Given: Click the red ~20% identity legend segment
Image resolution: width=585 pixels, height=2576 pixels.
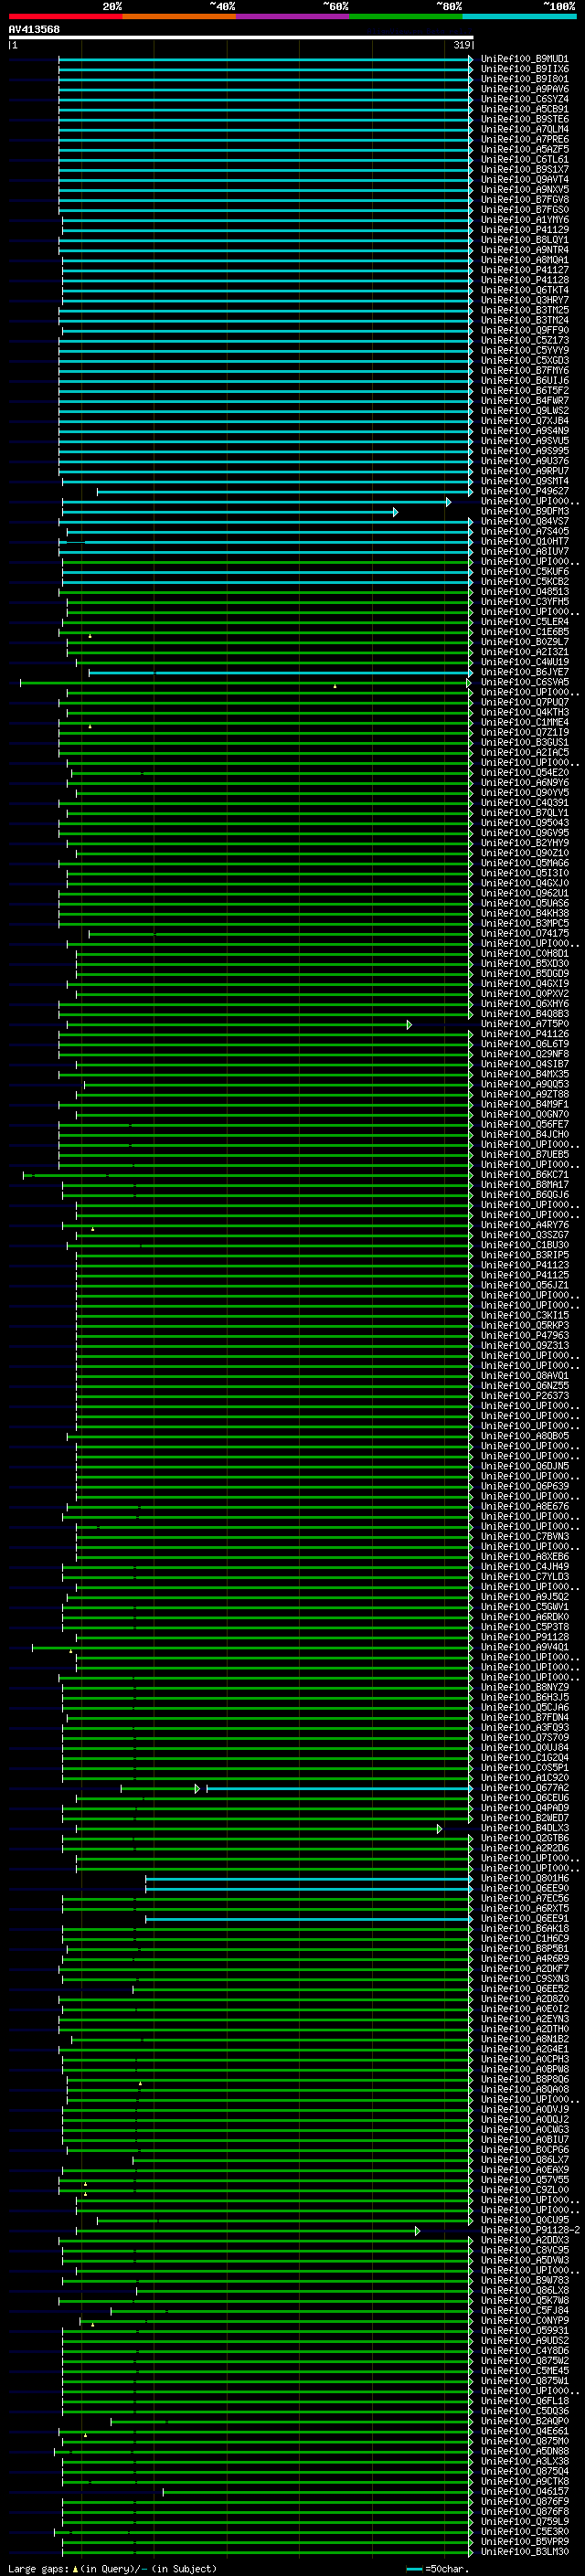Looking at the screenshot, I should point(65,16).
